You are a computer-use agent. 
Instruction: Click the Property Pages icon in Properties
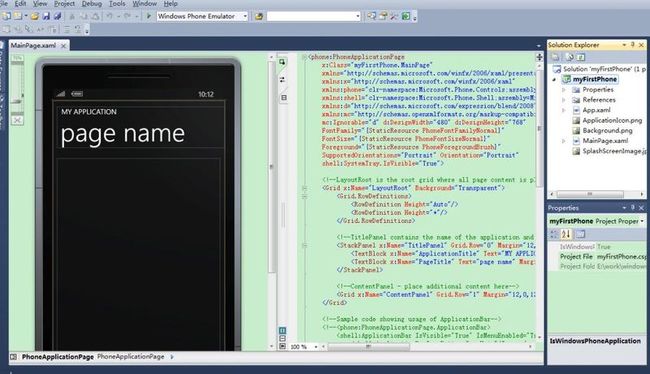tap(580, 234)
